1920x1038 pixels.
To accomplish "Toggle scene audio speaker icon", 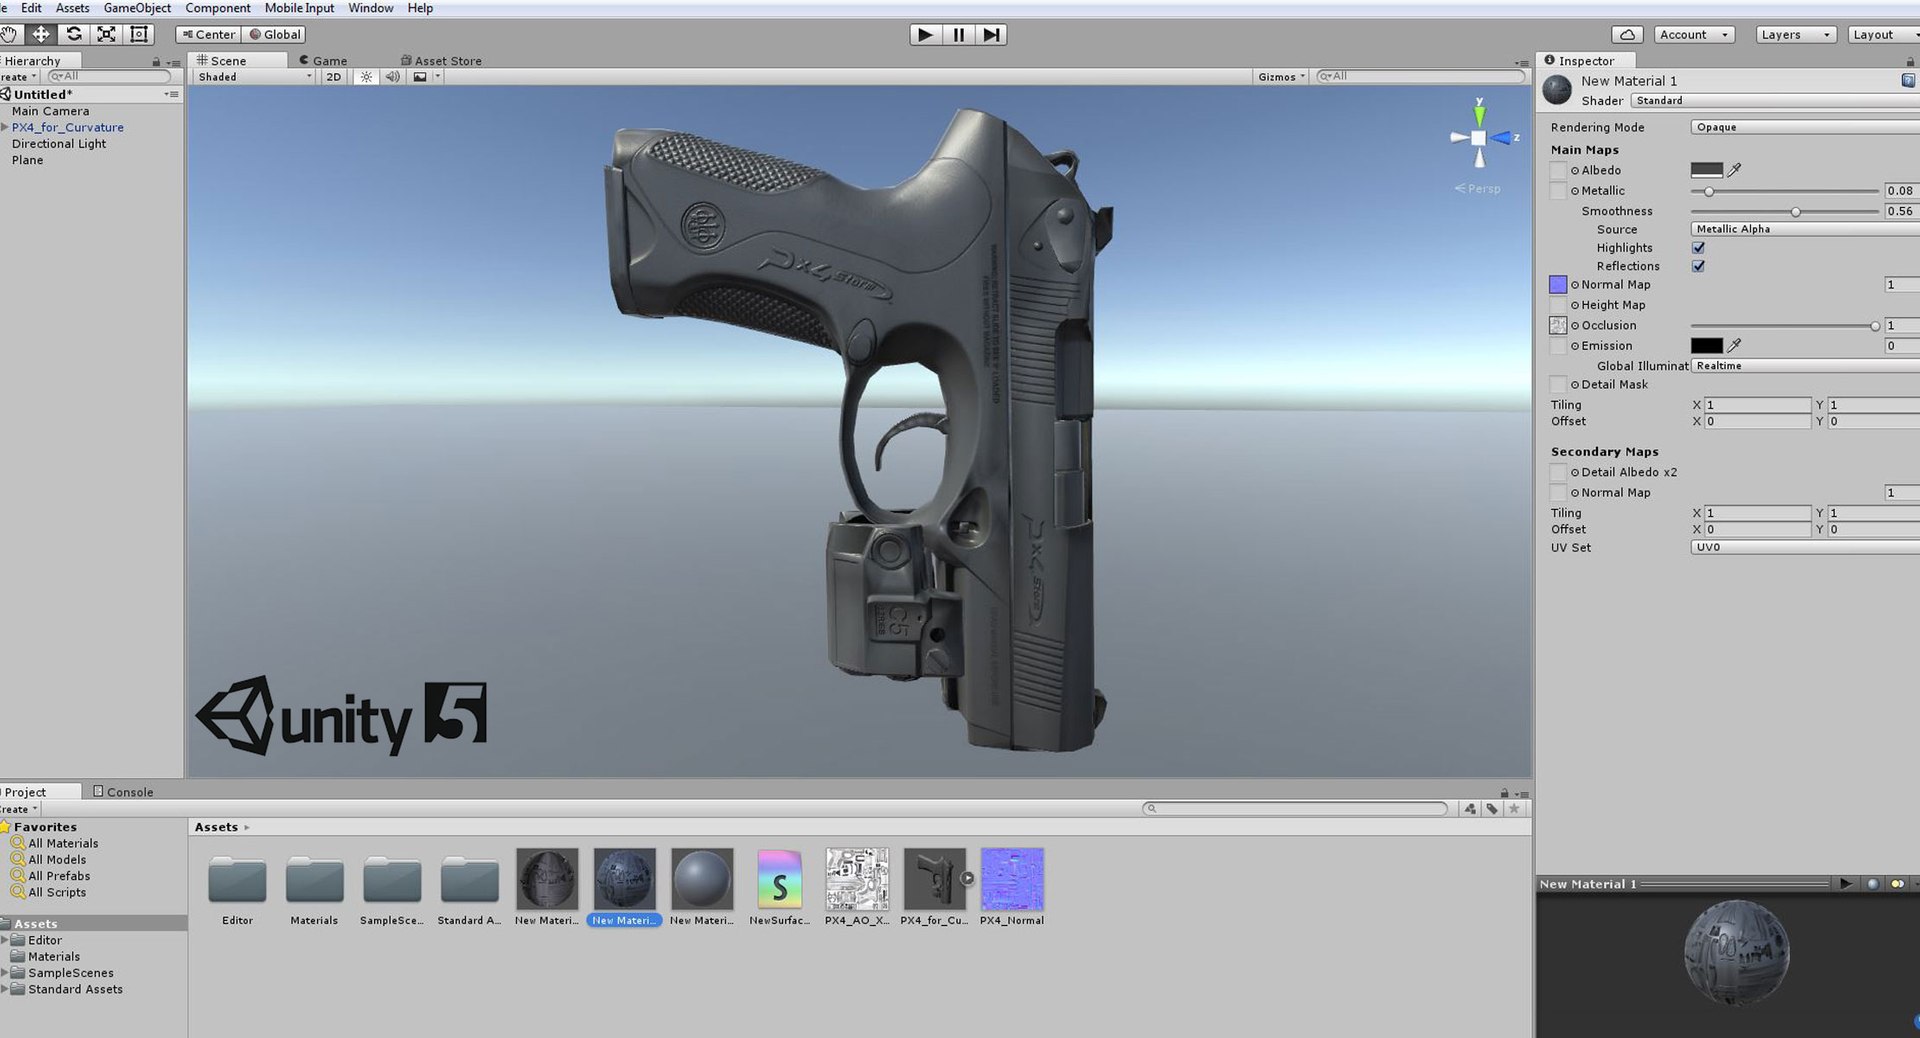I will (393, 77).
